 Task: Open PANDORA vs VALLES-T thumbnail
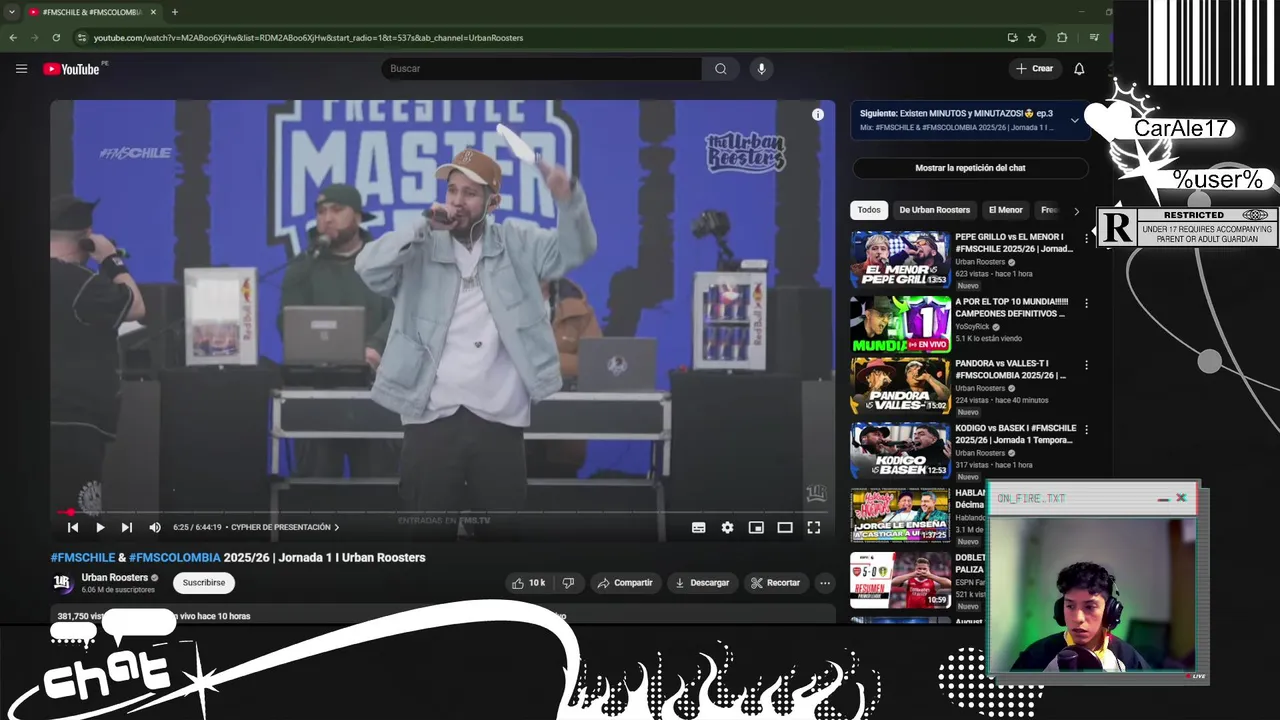click(x=900, y=386)
